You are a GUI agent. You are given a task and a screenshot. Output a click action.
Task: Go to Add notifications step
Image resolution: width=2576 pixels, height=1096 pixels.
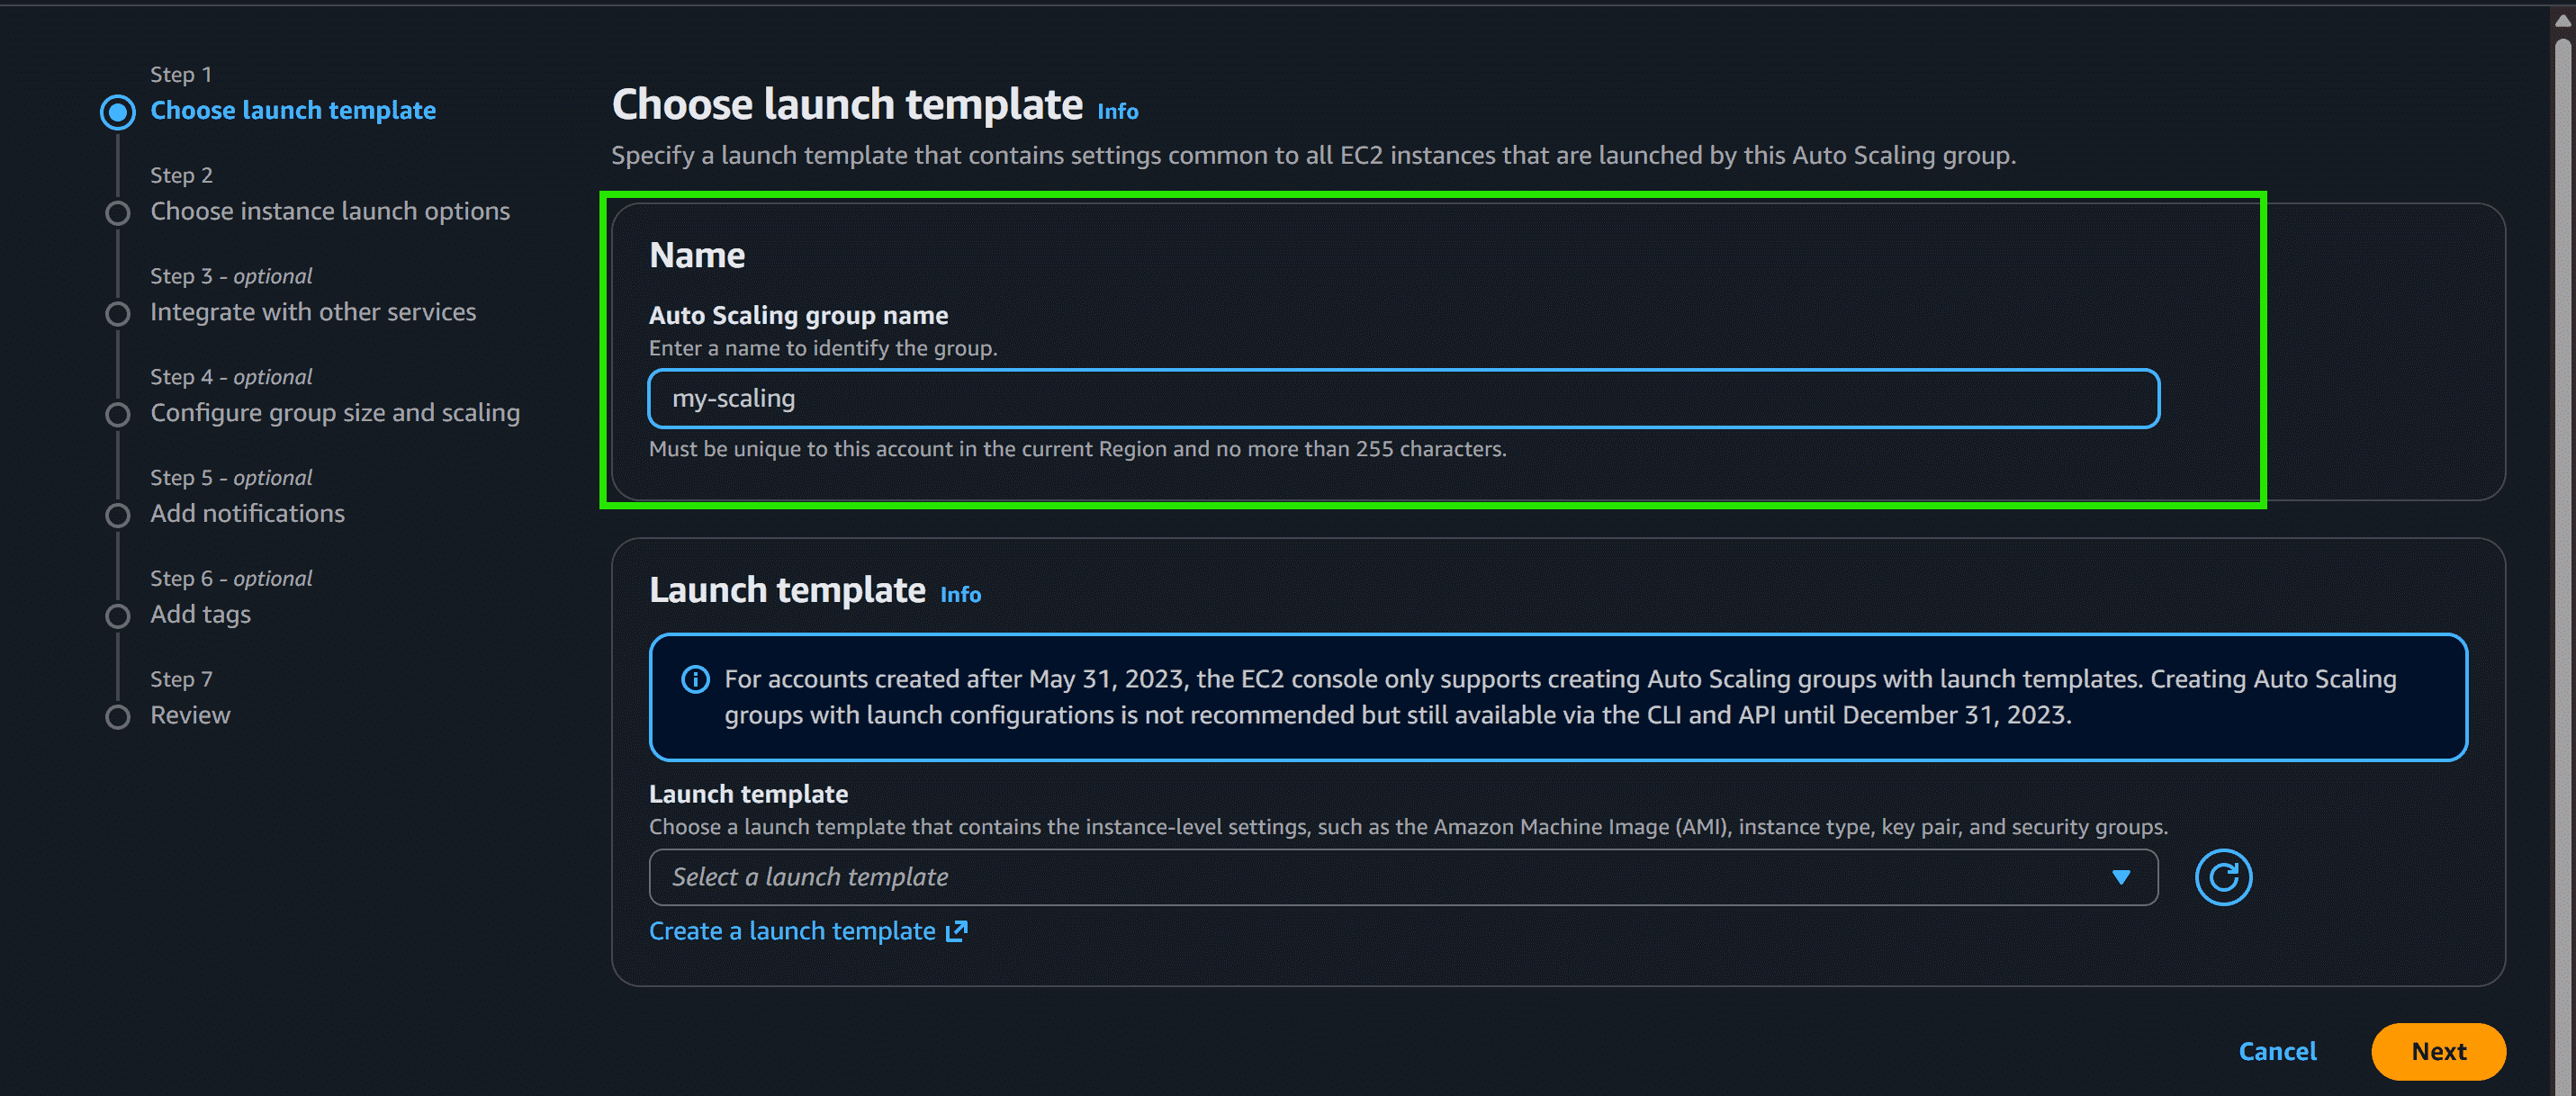click(x=247, y=513)
